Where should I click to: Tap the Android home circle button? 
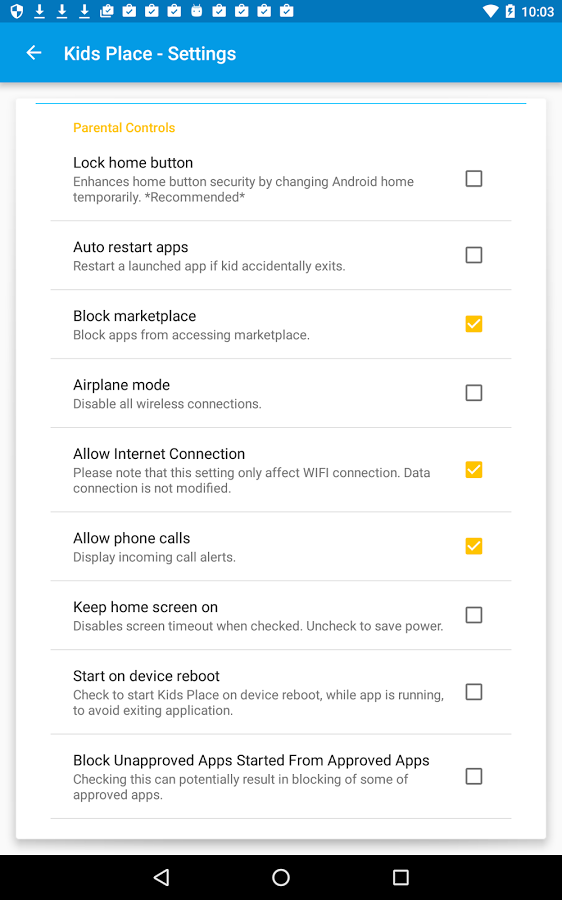click(x=281, y=876)
